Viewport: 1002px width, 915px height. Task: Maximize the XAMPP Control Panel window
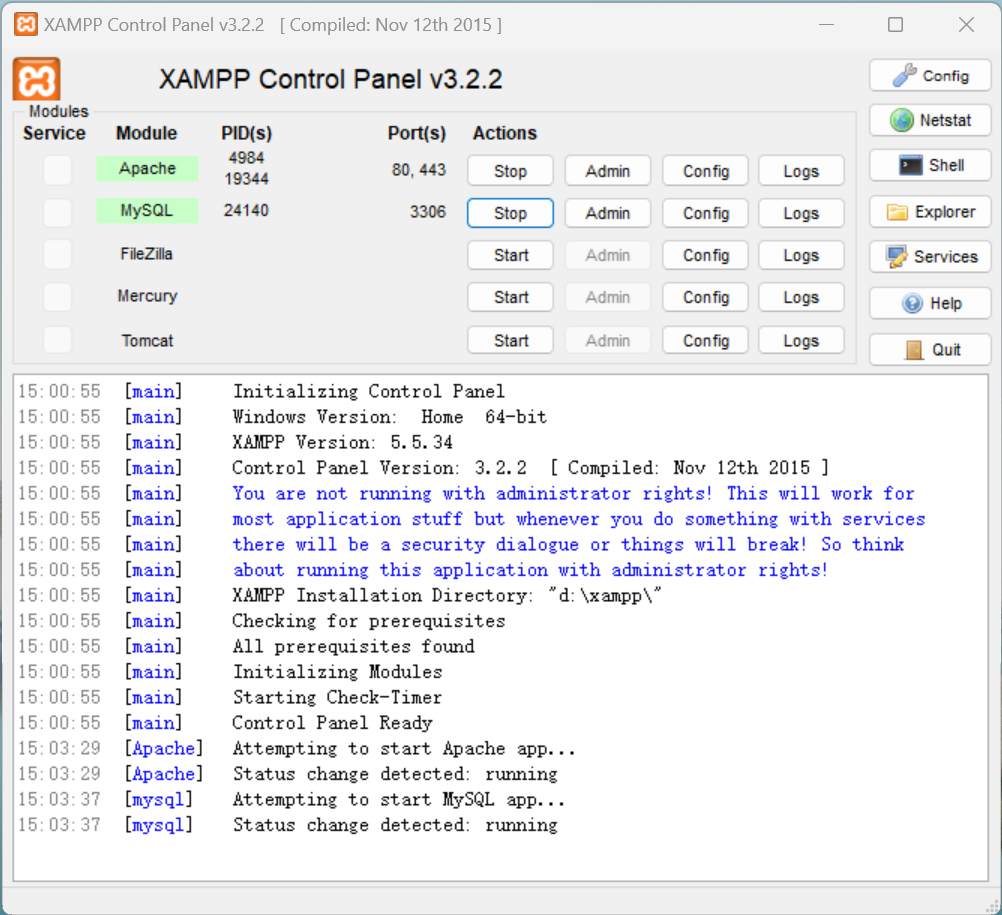pyautogui.click(x=895, y=24)
